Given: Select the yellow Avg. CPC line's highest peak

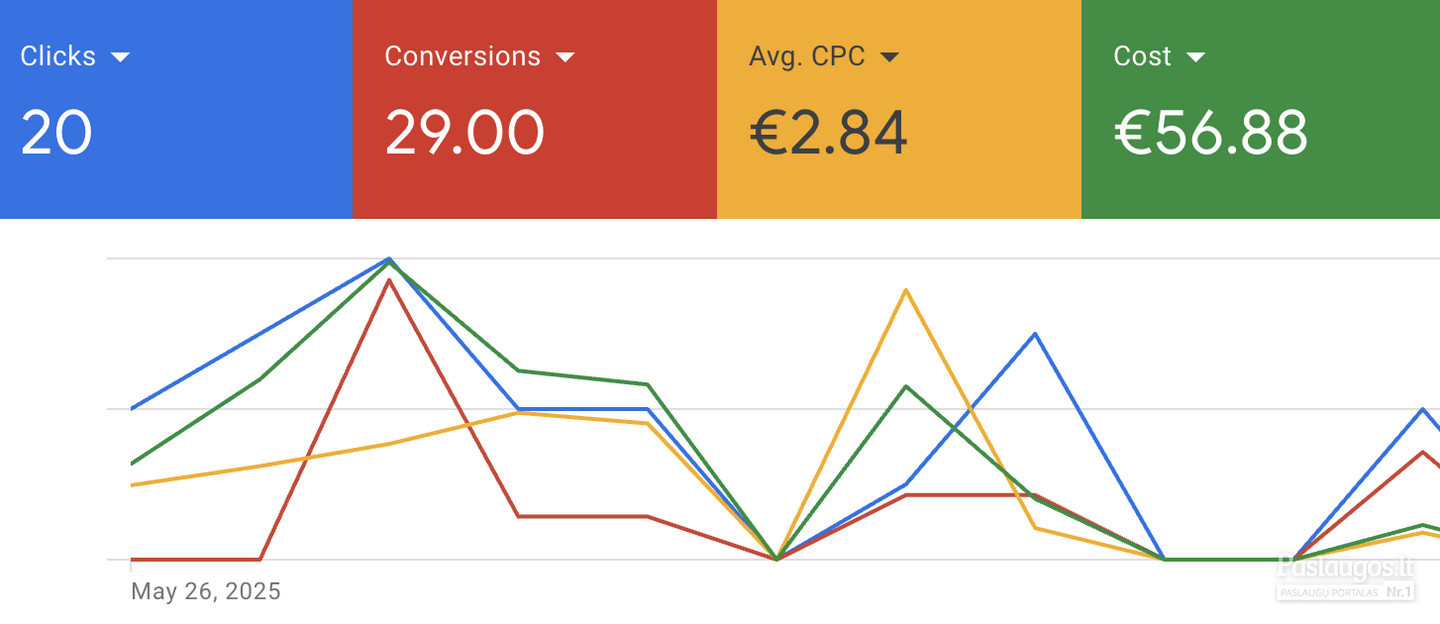Looking at the screenshot, I should [906, 290].
